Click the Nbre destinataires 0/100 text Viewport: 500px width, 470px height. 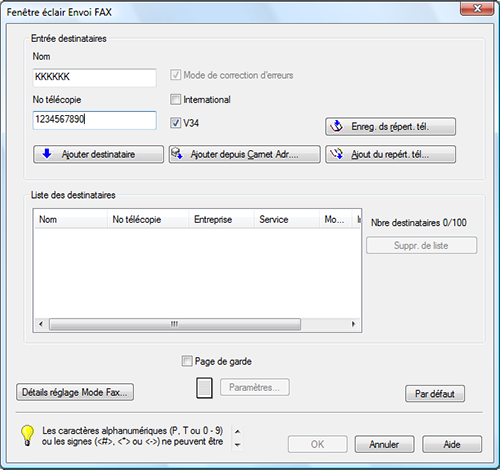click(419, 222)
